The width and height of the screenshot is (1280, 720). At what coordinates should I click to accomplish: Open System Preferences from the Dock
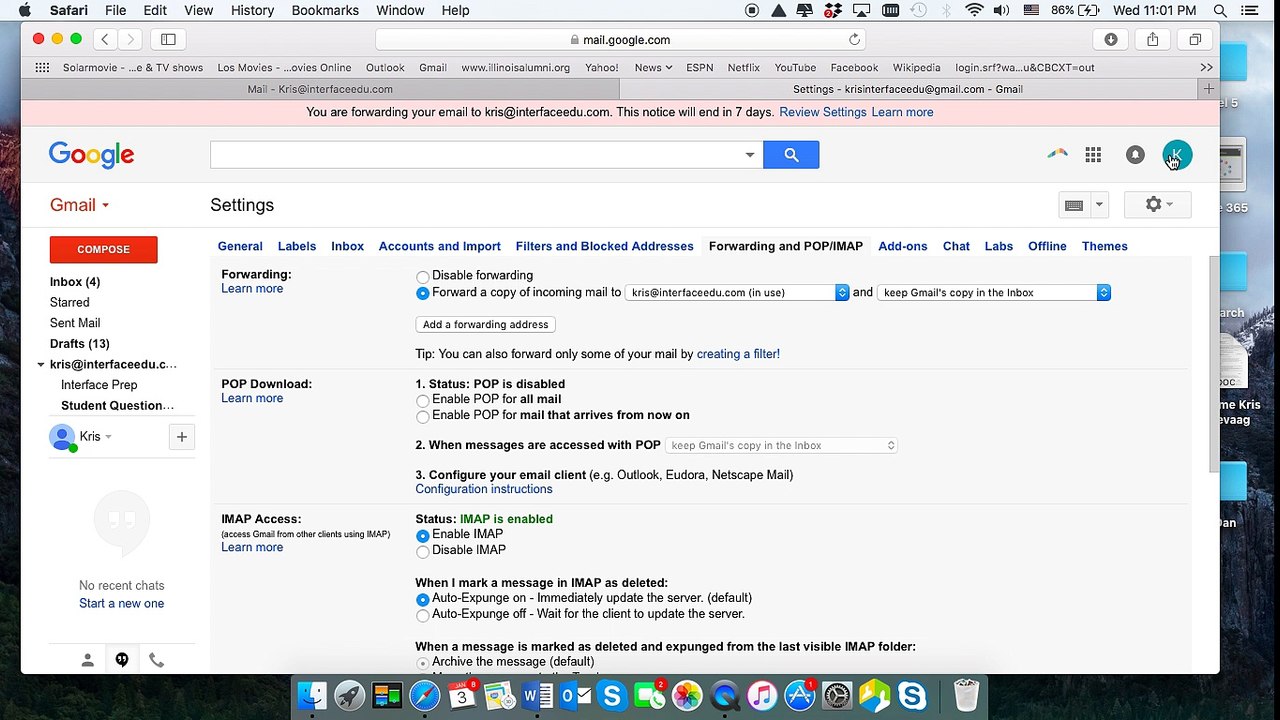[837, 695]
